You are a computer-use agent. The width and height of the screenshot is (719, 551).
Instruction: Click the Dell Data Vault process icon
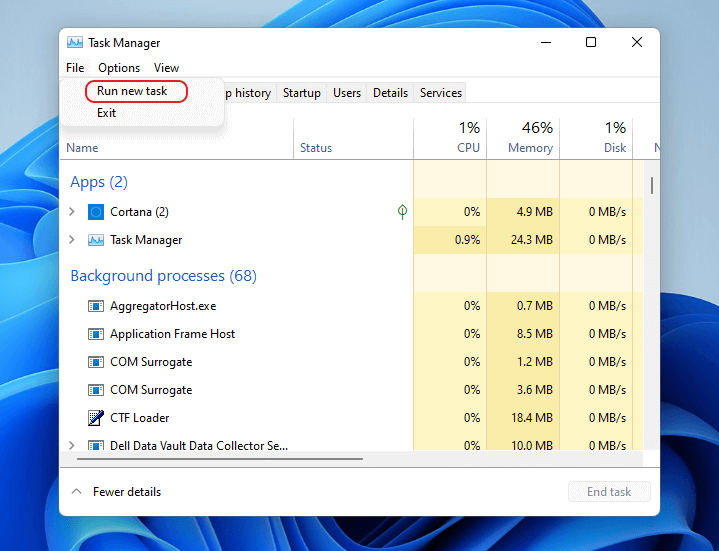point(96,445)
